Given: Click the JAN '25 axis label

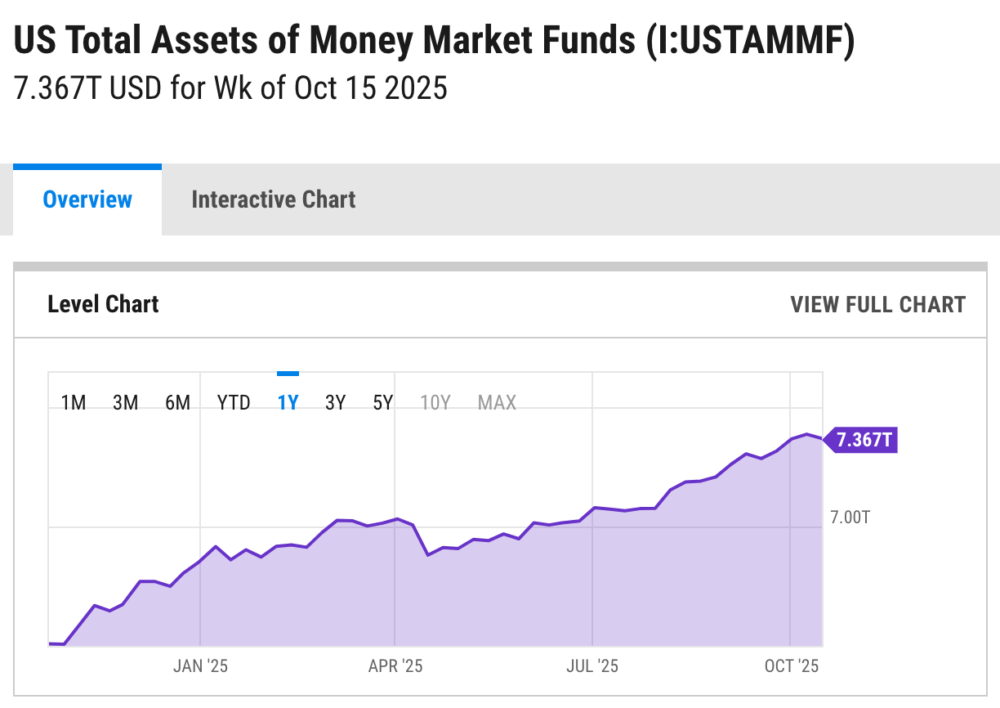Looking at the screenshot, I should [x=201, y=665].
